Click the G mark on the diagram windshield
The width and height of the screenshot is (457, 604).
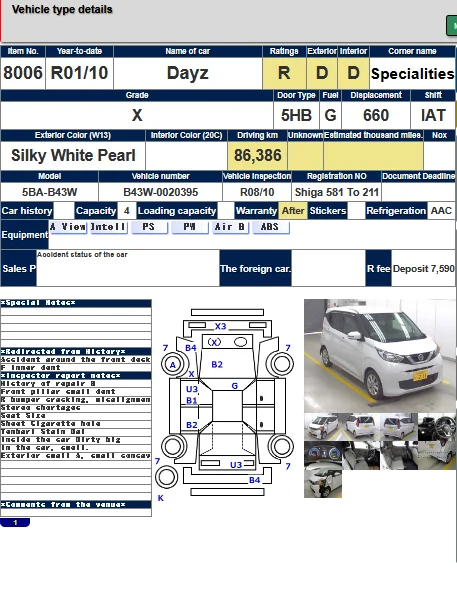point(235,386)
